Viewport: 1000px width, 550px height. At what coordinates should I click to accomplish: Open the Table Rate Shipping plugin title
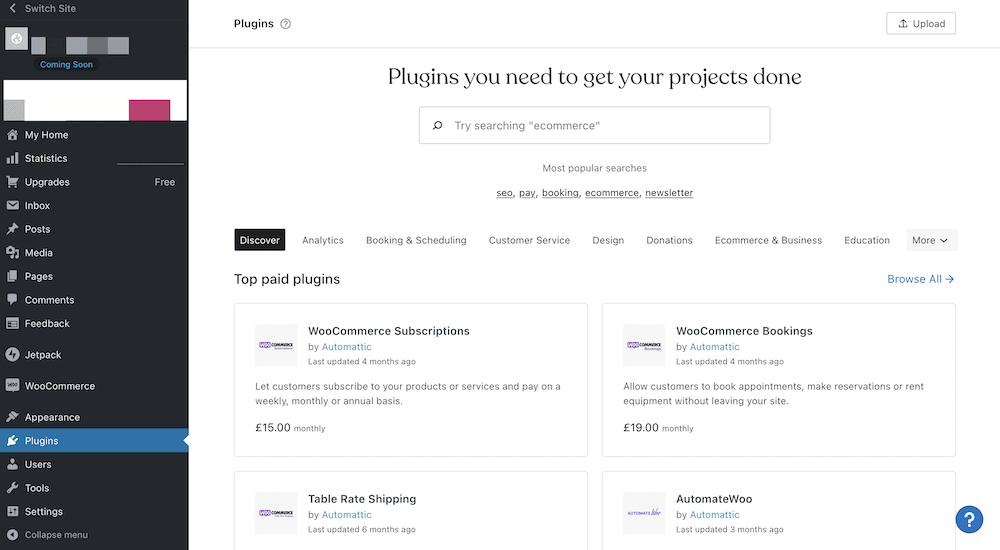pyautogui.click(x=362, y=499)
